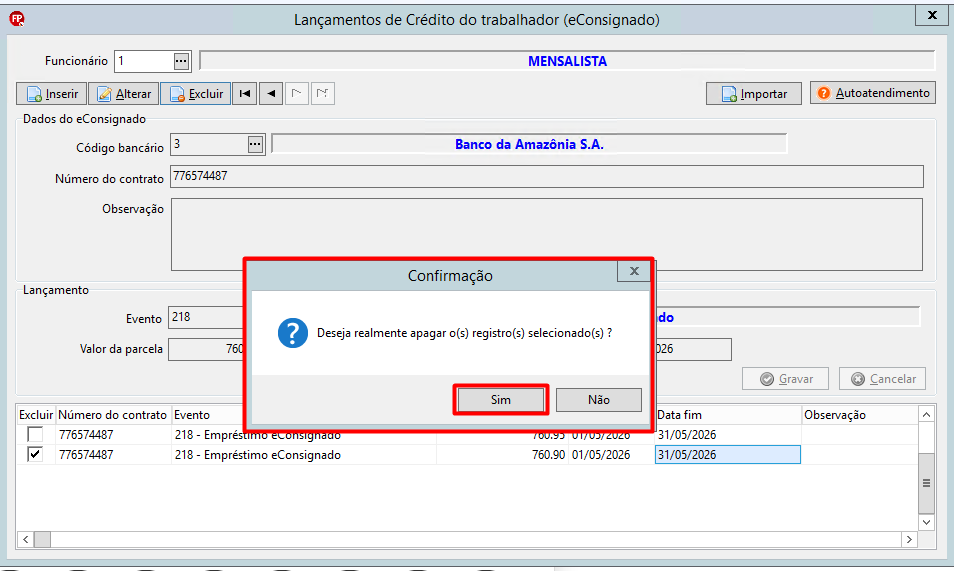Click the Observação column header
The height and width of the screenshot is (571, 954).
pos(859,415)
